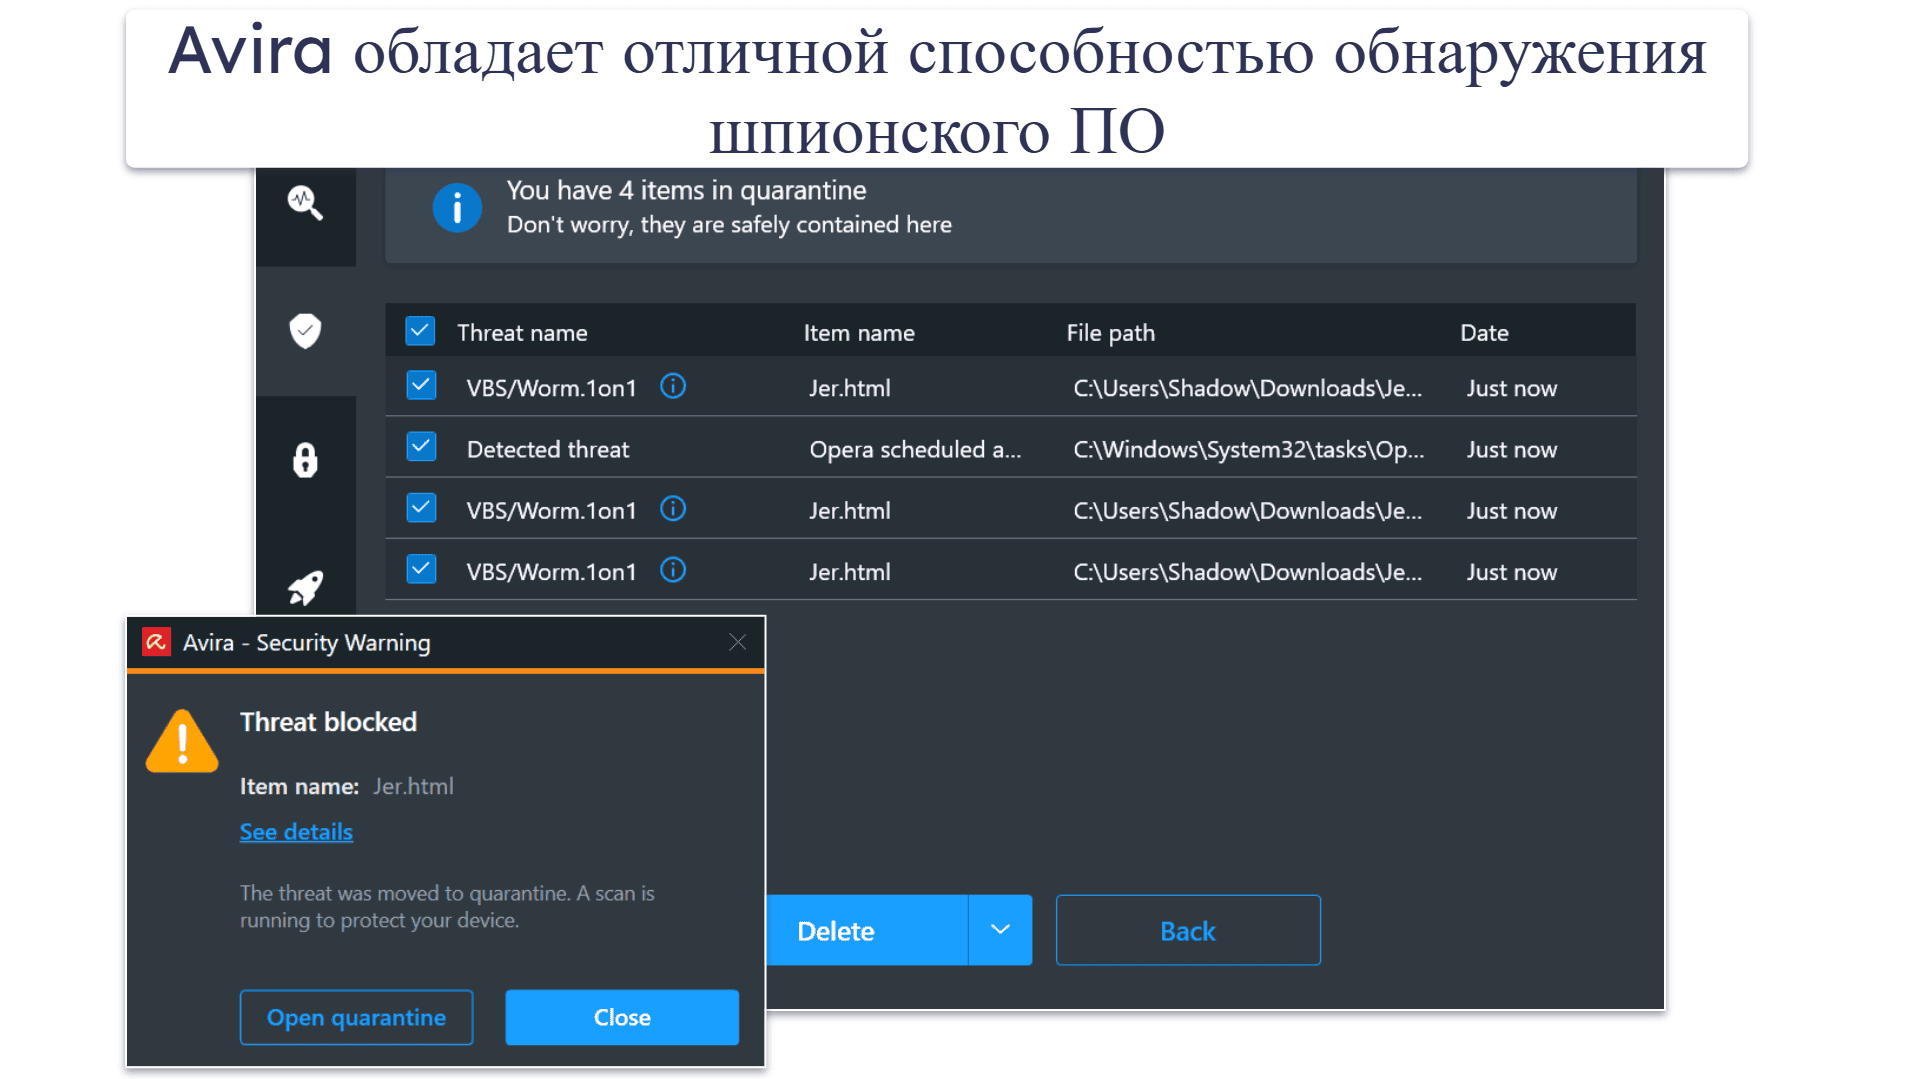Click the Delete button
Viewport: 1919px width, 1079px height.
coord(866,930)
